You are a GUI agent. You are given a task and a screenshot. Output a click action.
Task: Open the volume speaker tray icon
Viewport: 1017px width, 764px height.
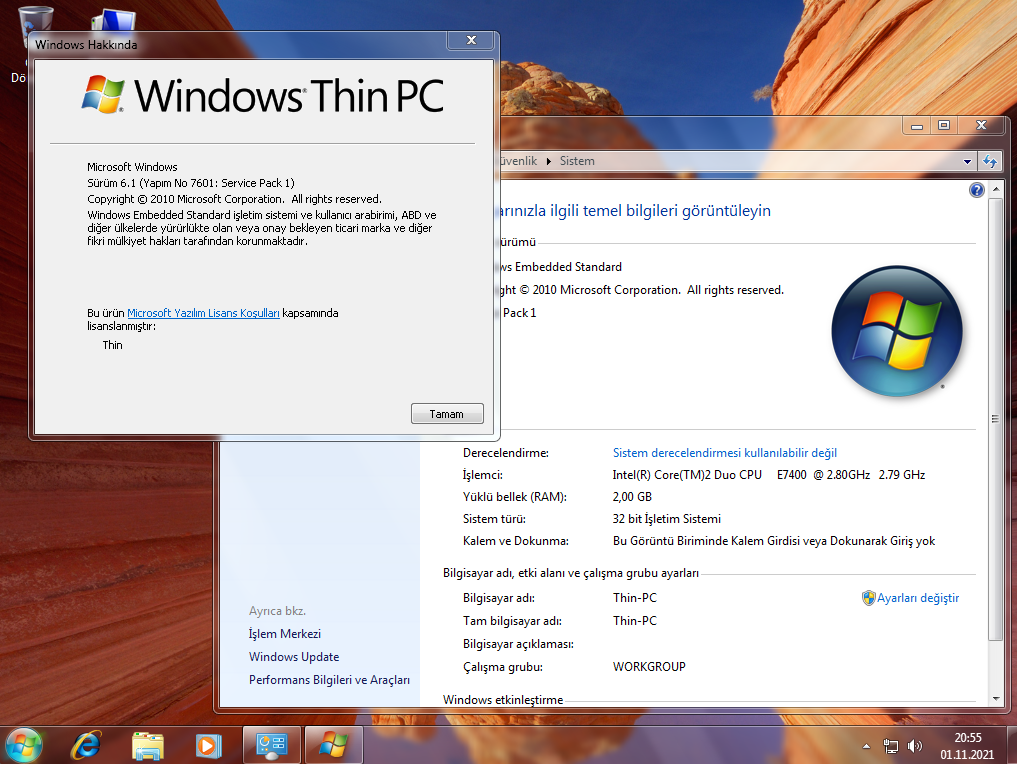pos(915,746)
